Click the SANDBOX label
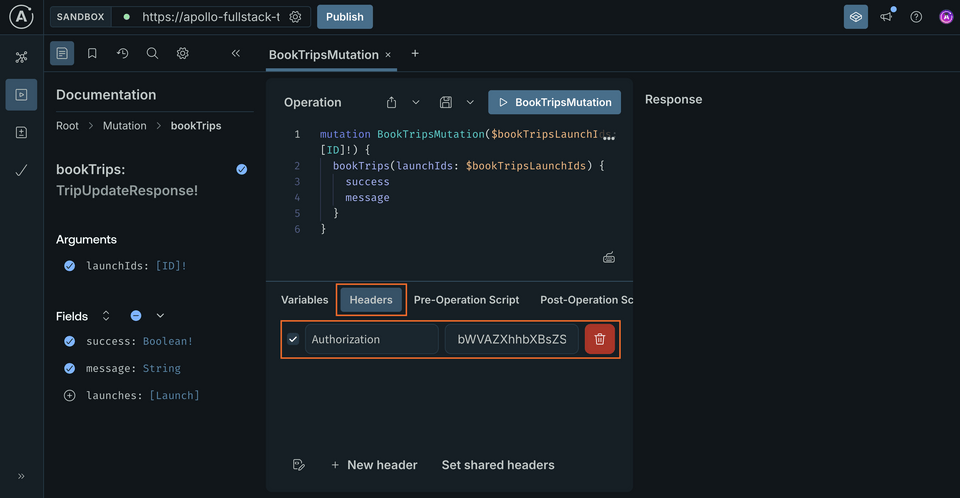 81,17
